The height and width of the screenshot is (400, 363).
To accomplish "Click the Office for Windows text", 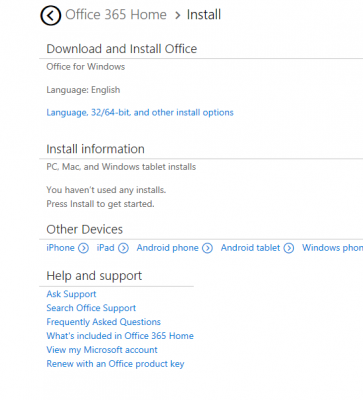I will point(86,67).
